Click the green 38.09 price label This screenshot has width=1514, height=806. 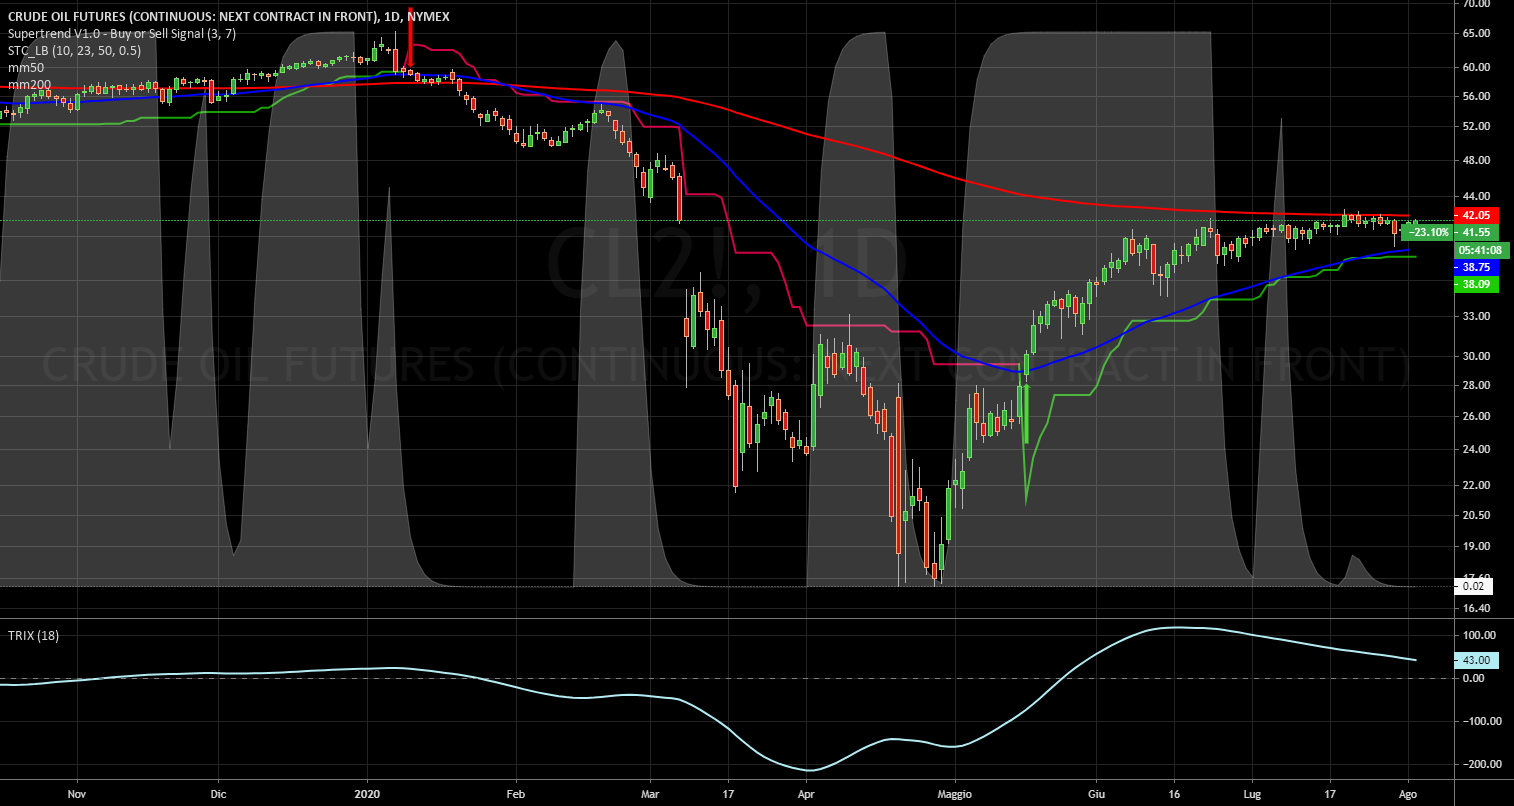click(1474, 284)
